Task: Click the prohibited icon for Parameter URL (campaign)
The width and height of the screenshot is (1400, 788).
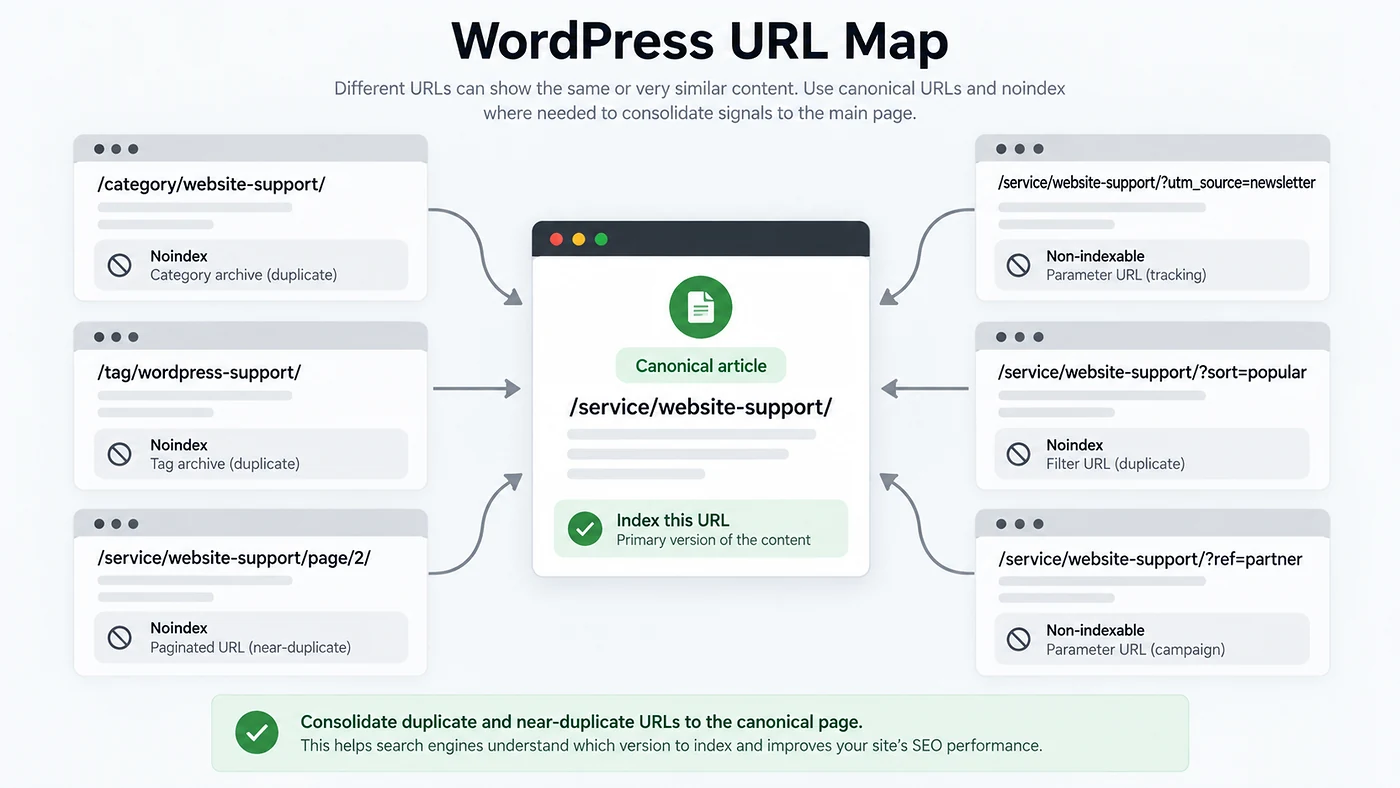Action: [x=1018, y=639]
